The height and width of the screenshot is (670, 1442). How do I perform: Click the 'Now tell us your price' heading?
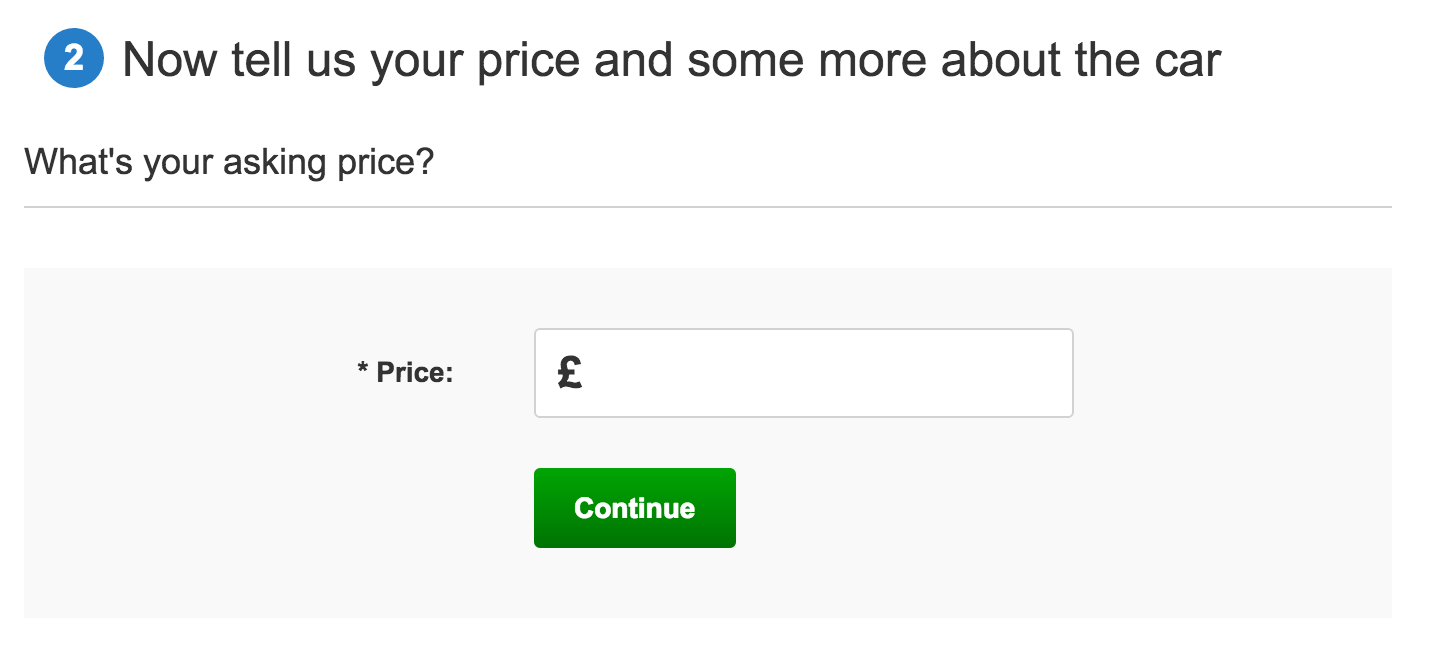click(x=671, y=60)
